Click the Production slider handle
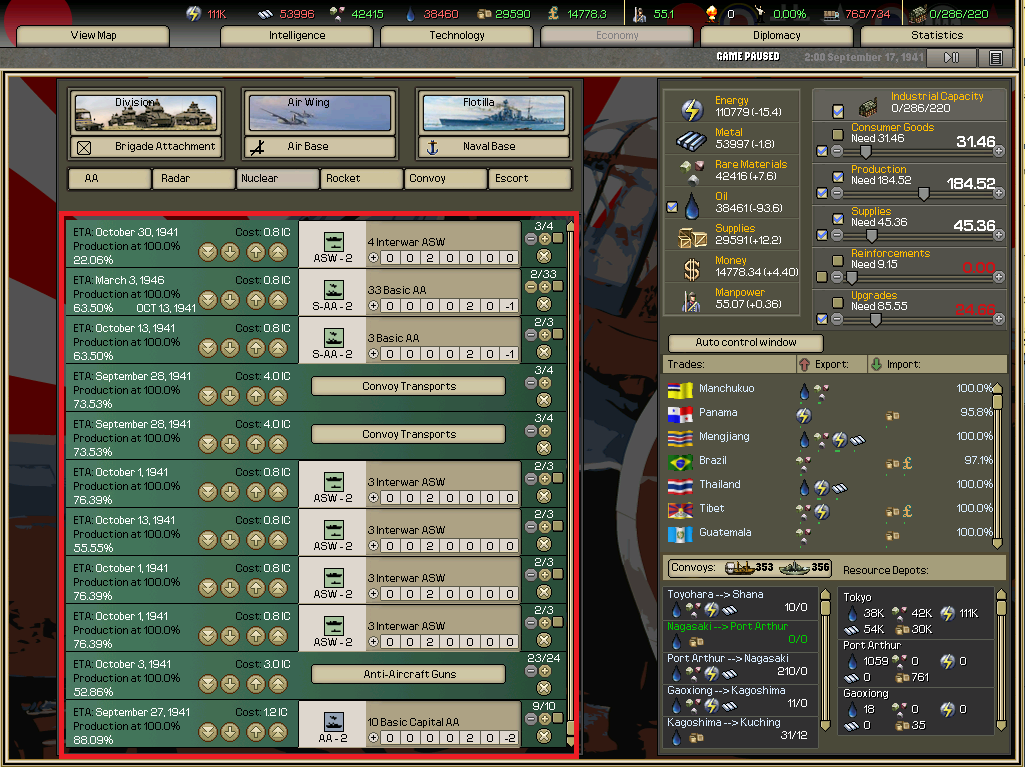1025x767 pixels. point(923,193)
